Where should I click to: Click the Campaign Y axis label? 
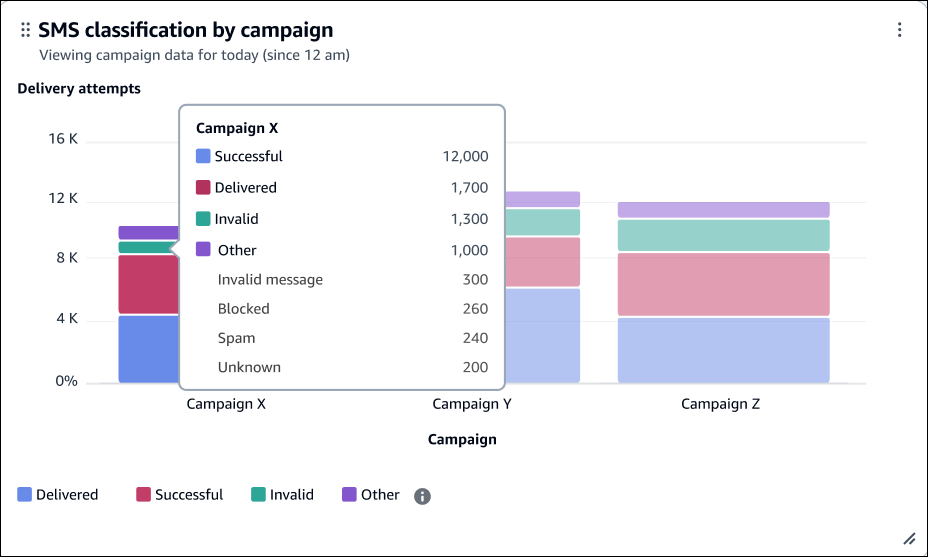[x=479, y=405]
